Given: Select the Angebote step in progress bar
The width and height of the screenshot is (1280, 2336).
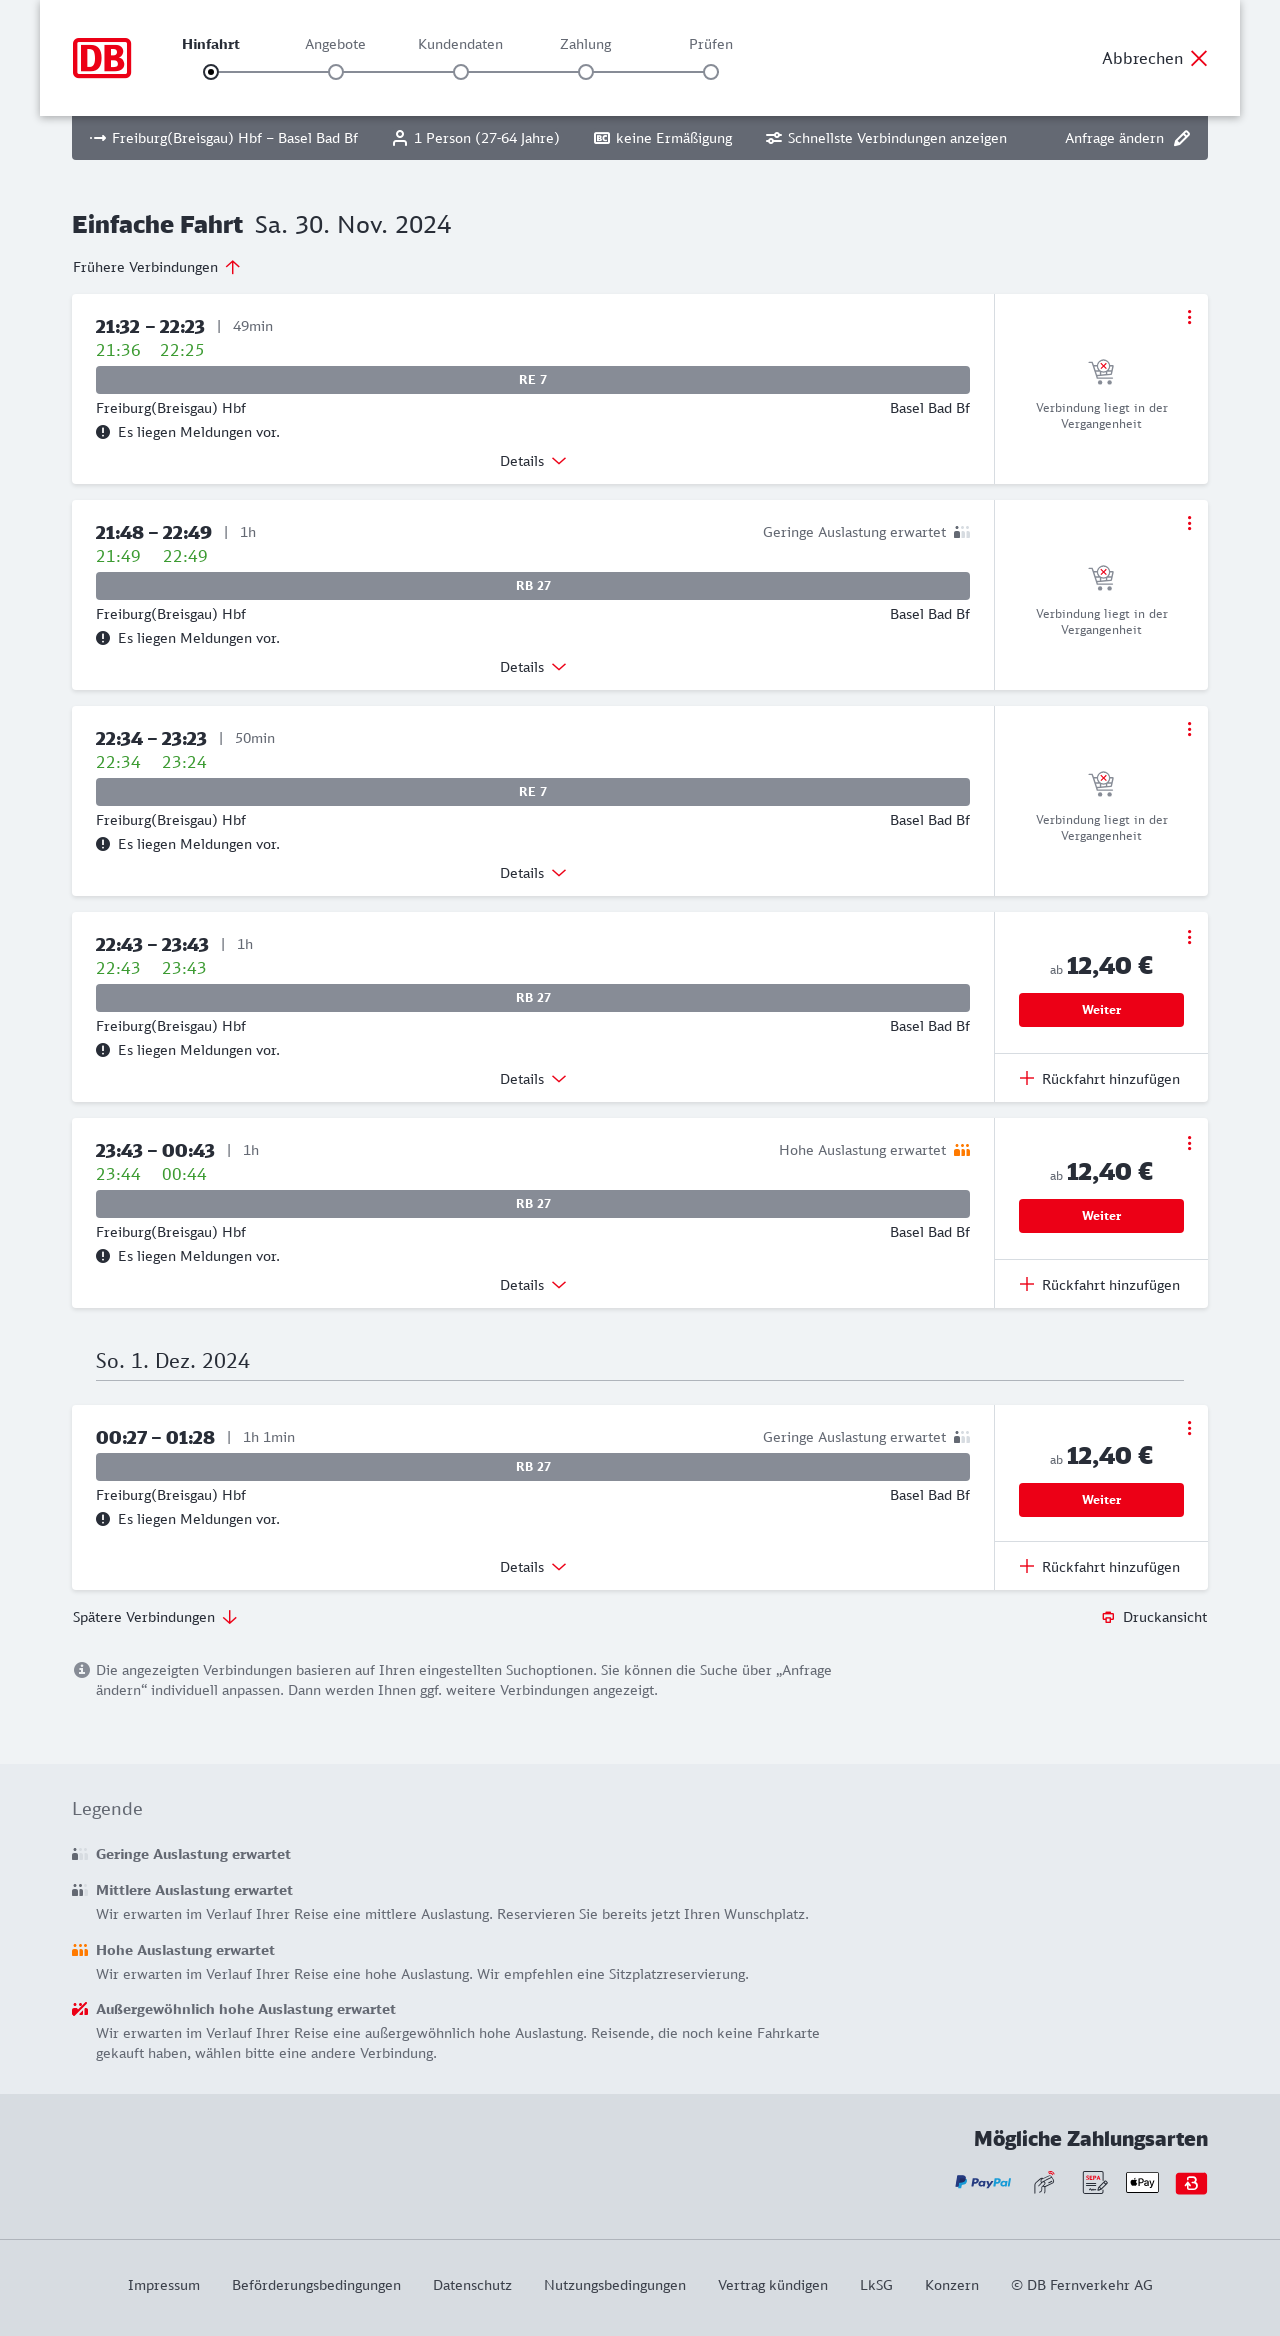Looking at the screenshot, I should (x=336, y=71).
